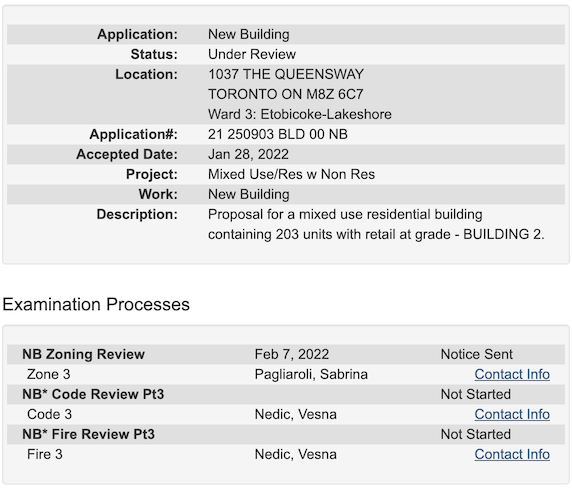
Task: Click Not Started status for Code Review
Action: tap(476, 394)
